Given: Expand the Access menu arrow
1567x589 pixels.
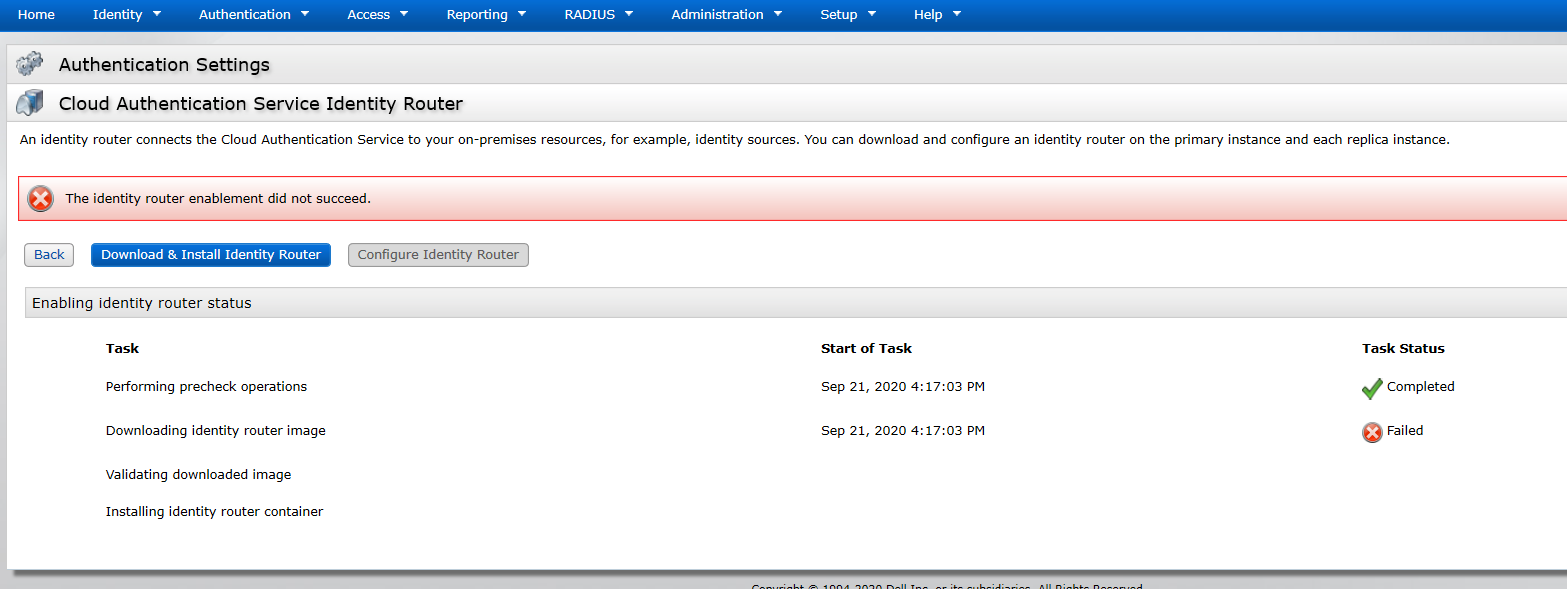Looking at the screenshot, I should click(x=404, y=14).
